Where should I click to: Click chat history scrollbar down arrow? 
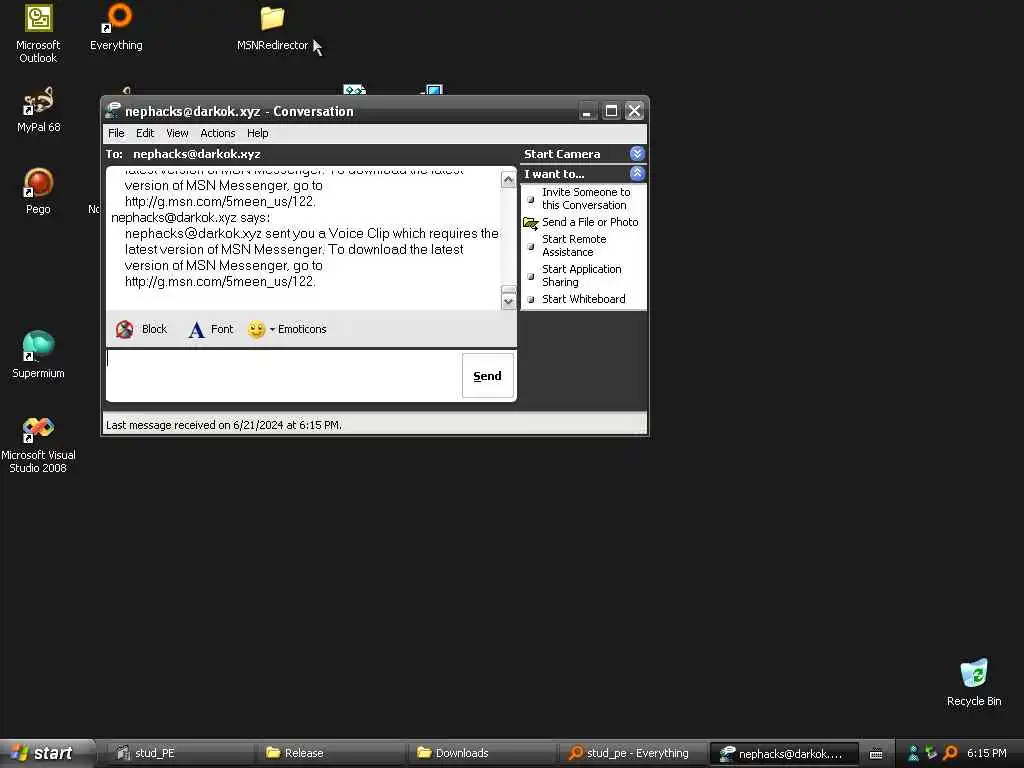(508, 301)
